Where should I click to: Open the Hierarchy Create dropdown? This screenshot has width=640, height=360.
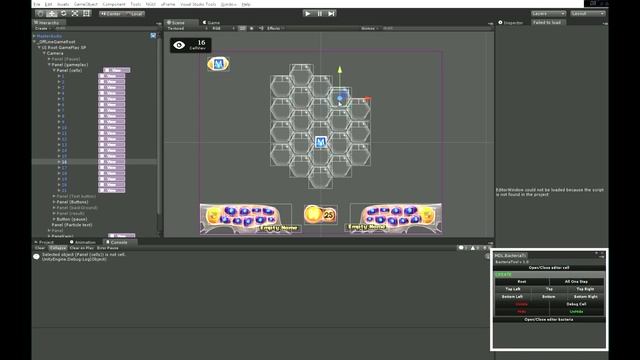click(42, 29)
